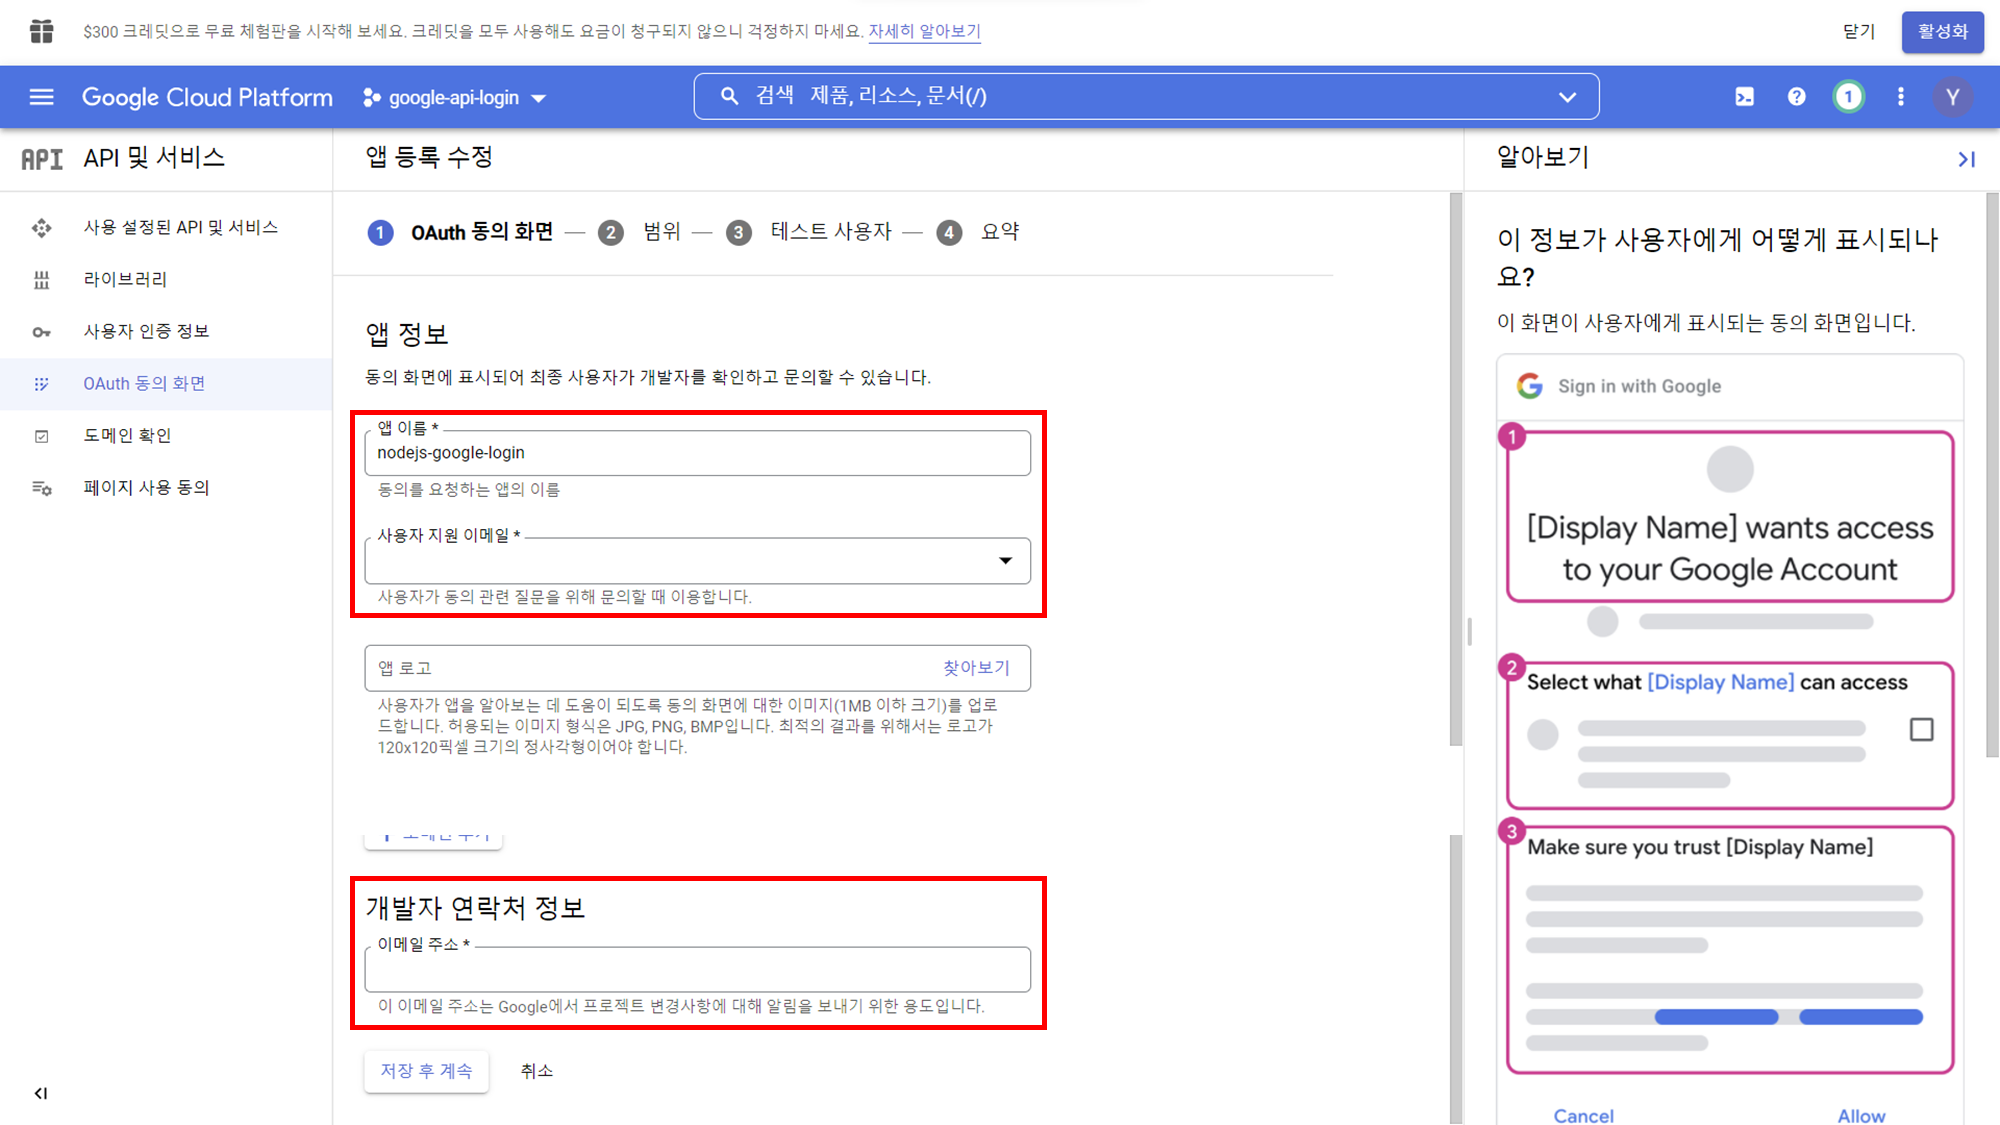Screen dimensions: 2000x1125
Task: Click the 앱 로고 file field
Action: point(697,668)
